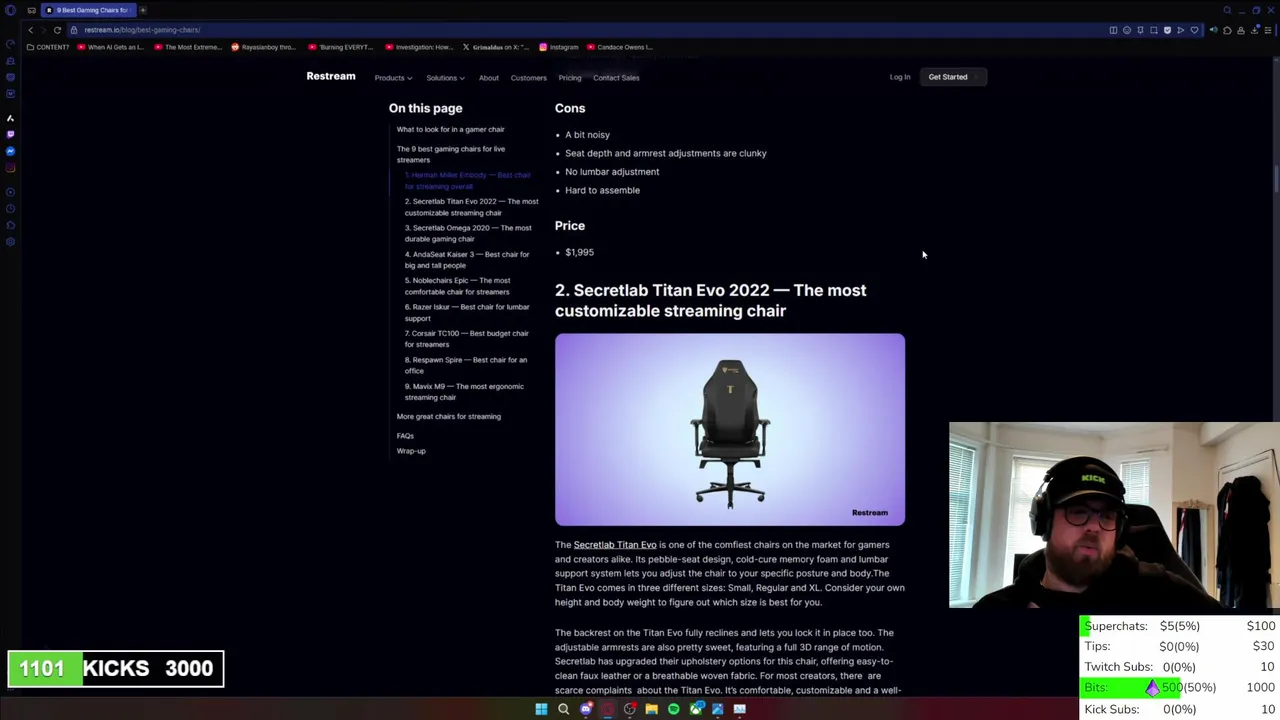Jump to Secretlab Titan Evo 2022 in contents
1280x720 pixels.
click(471, 207)
